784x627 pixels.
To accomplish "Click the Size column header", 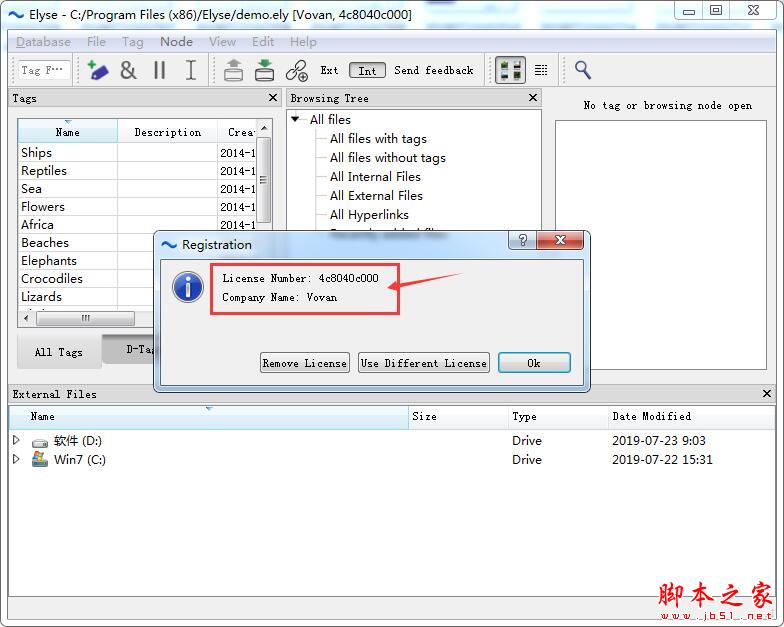I will 458,416.
